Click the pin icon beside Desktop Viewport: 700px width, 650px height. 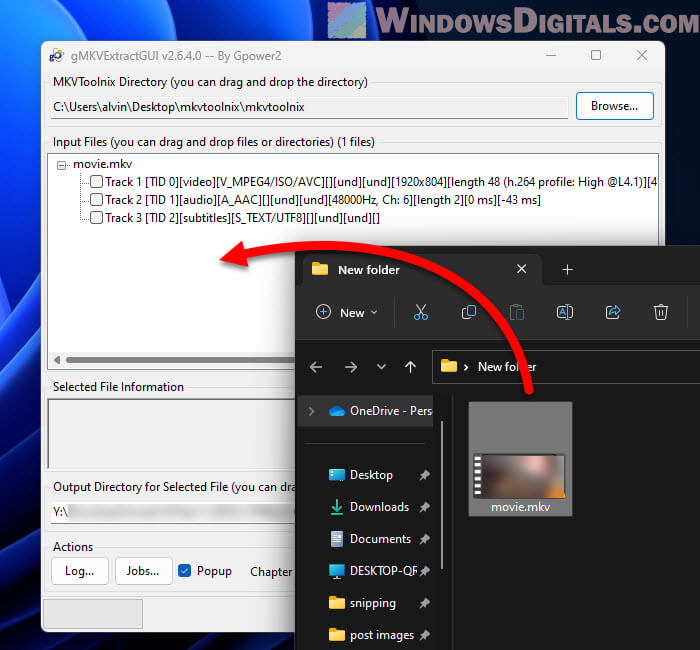point(425,475)
